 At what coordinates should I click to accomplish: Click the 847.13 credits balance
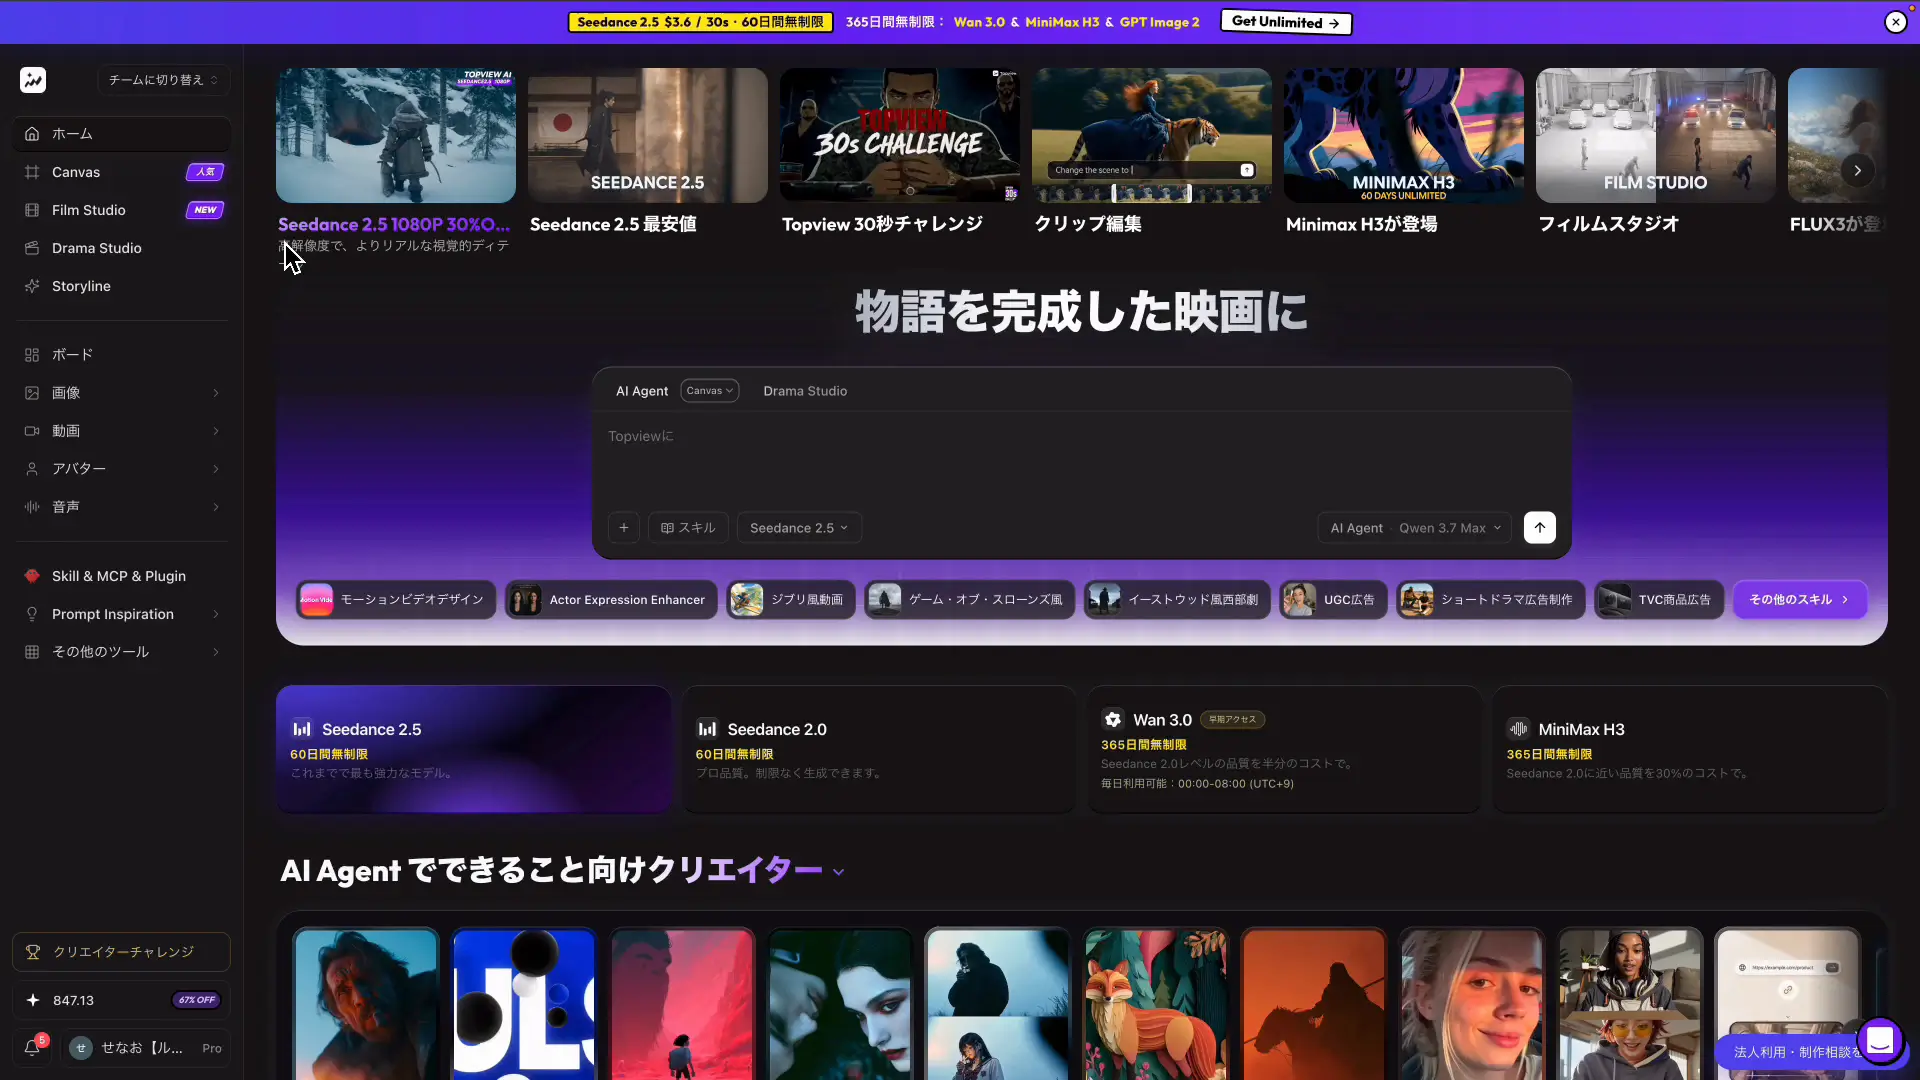(x=74, y=1000)
